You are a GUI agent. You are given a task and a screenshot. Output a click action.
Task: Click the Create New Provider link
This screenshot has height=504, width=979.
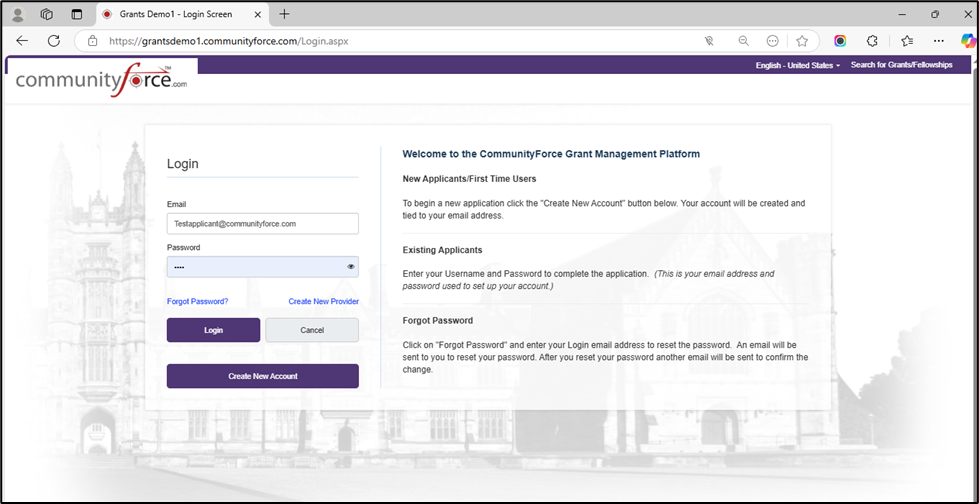click(x=323, y=301)
